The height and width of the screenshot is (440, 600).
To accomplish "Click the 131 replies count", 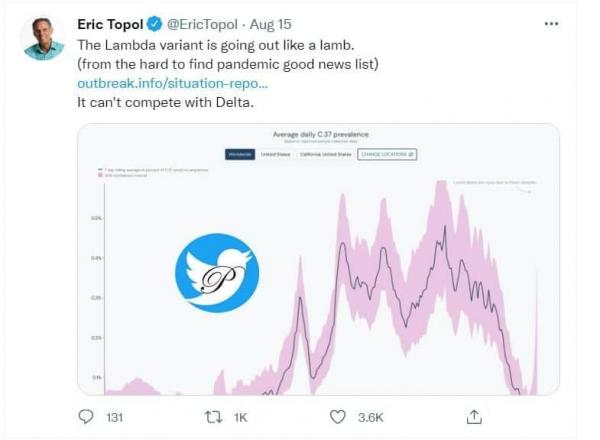I will pos(113,417).
